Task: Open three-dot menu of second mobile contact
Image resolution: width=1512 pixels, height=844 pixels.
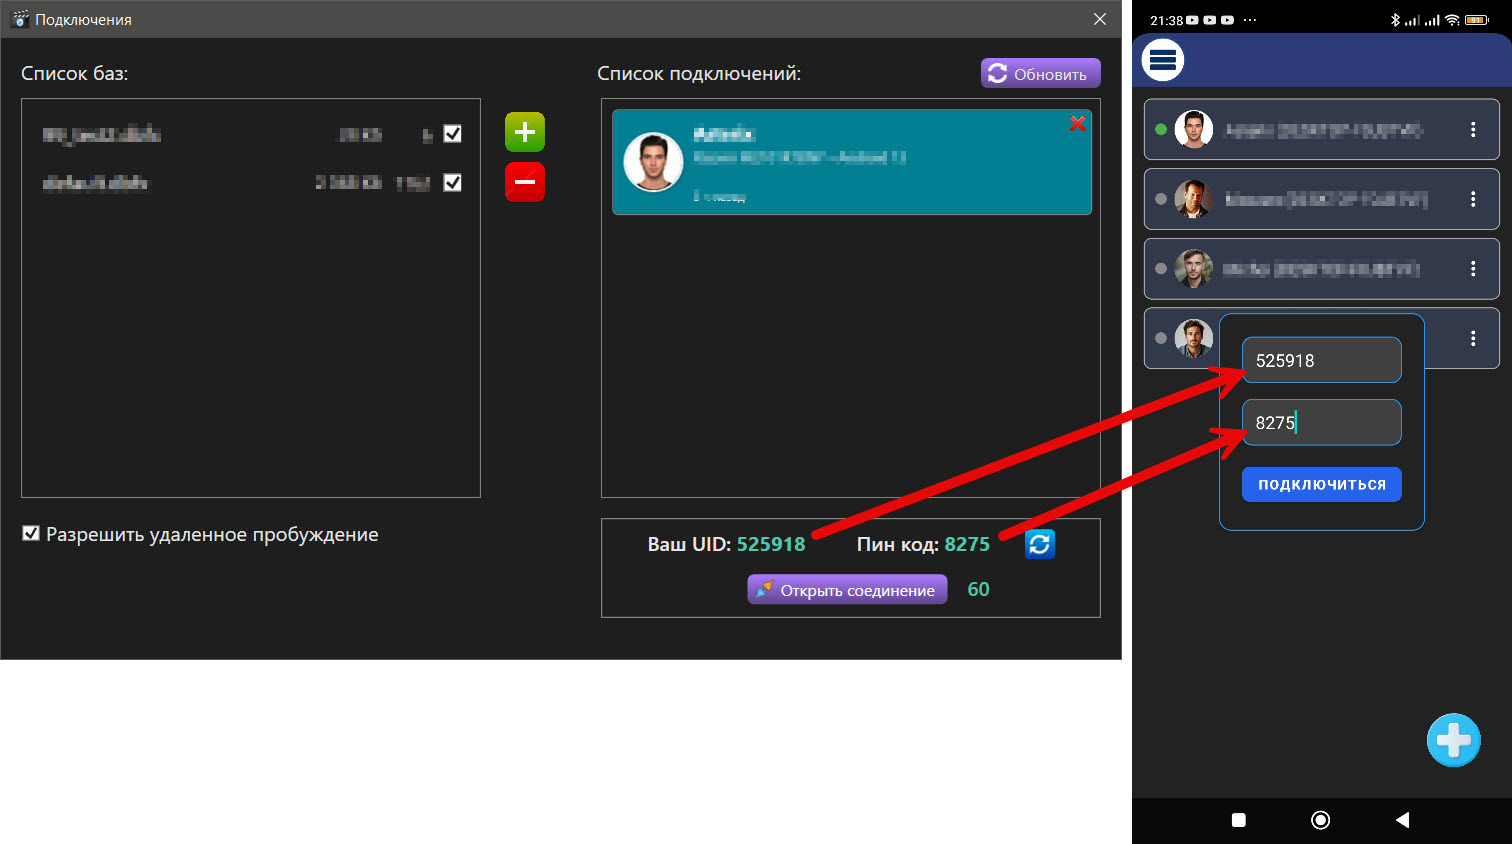Action: [x=1473, y=199]
